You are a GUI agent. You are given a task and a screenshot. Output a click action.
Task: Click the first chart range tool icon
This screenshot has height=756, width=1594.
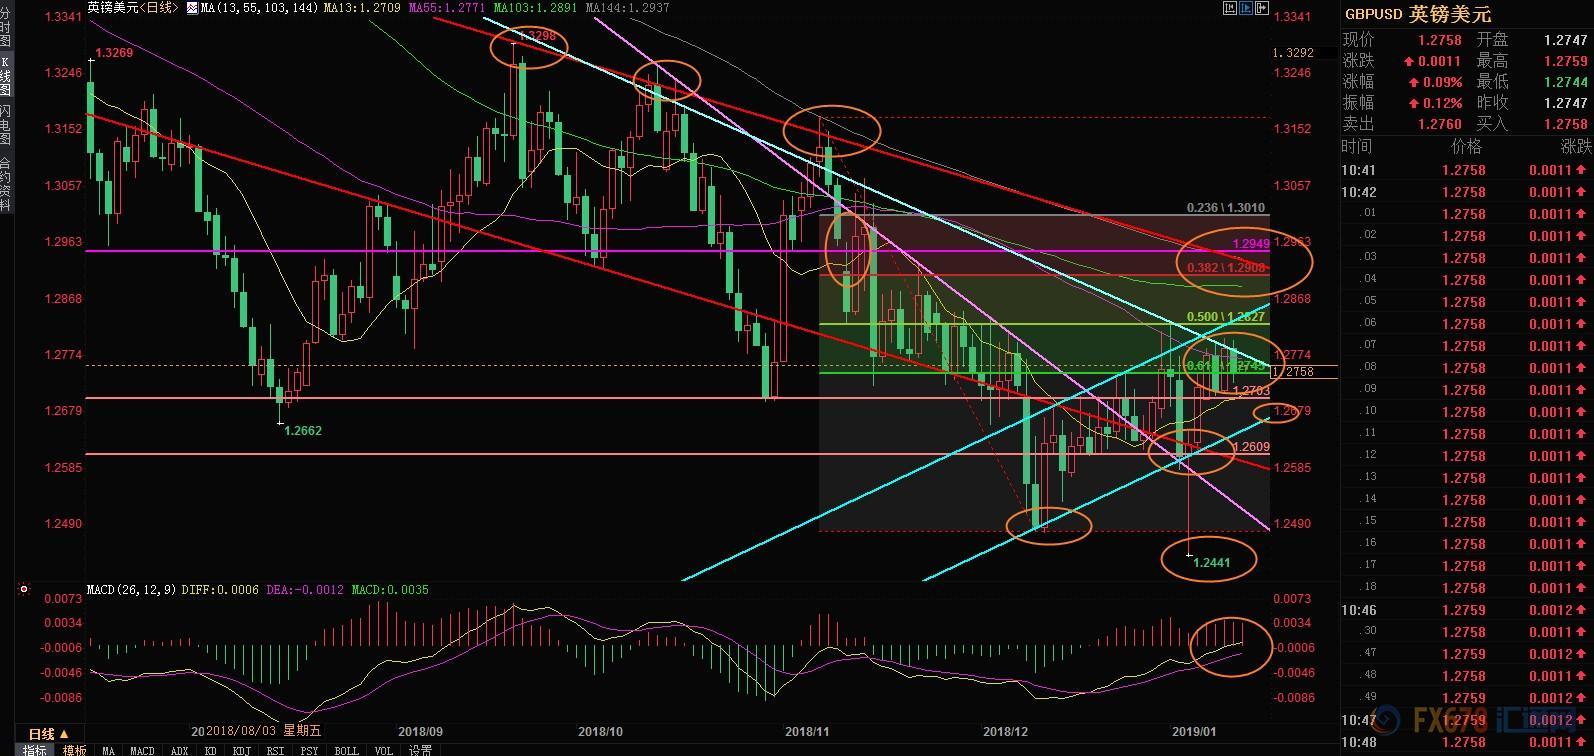(x=1230, y=7)
